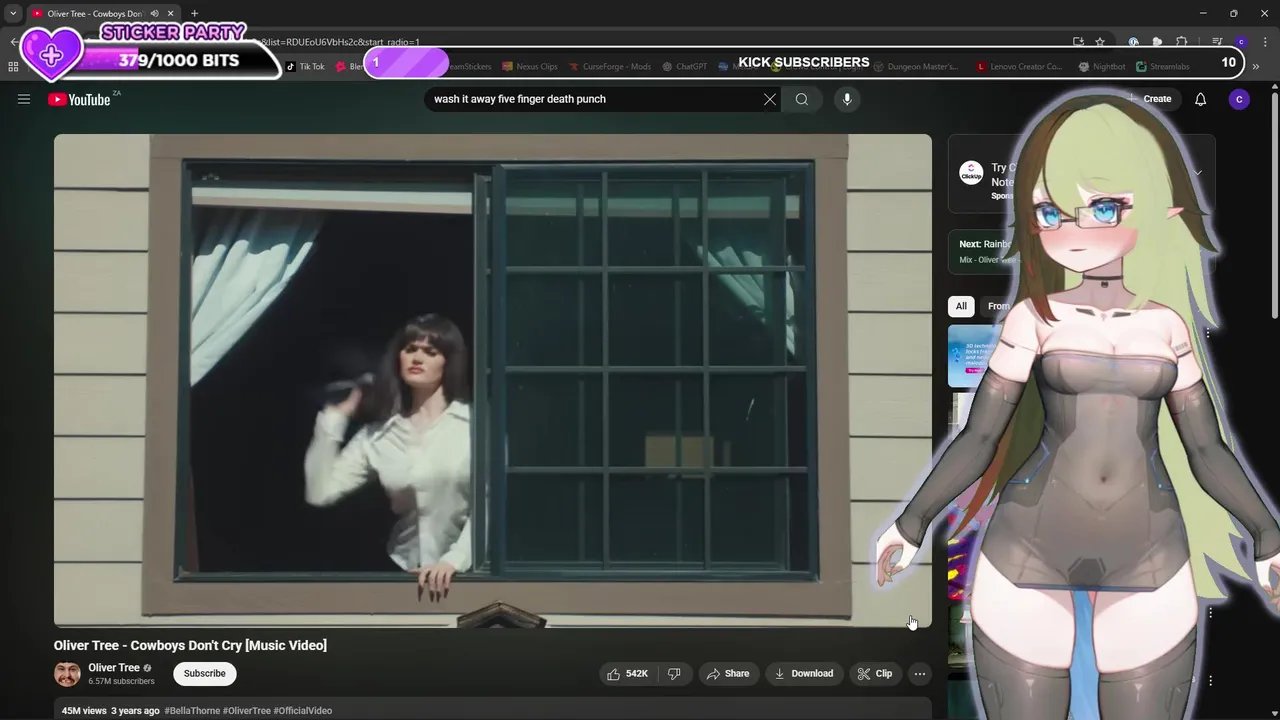Open Chrome media controls icon
The height and width of the screenshot is (720, 1280).
coord(1217,42)
